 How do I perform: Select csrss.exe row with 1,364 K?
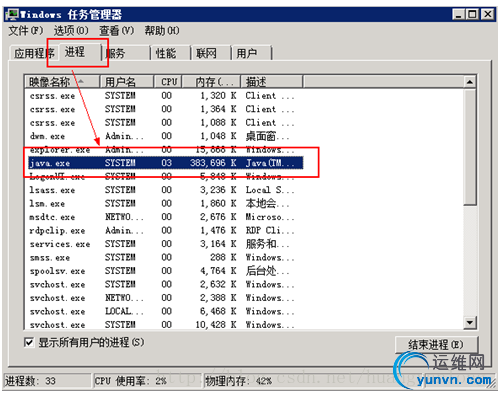click(166, 109)
